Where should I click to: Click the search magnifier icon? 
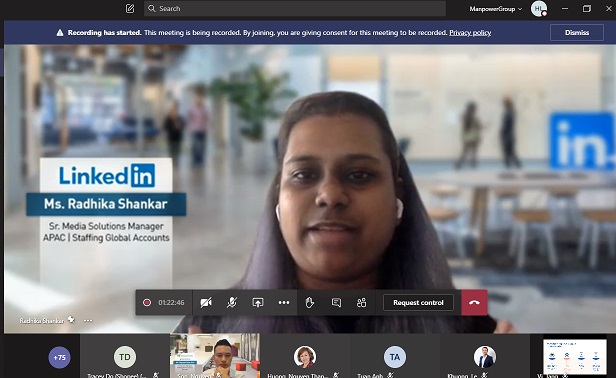tap(152, 8)
